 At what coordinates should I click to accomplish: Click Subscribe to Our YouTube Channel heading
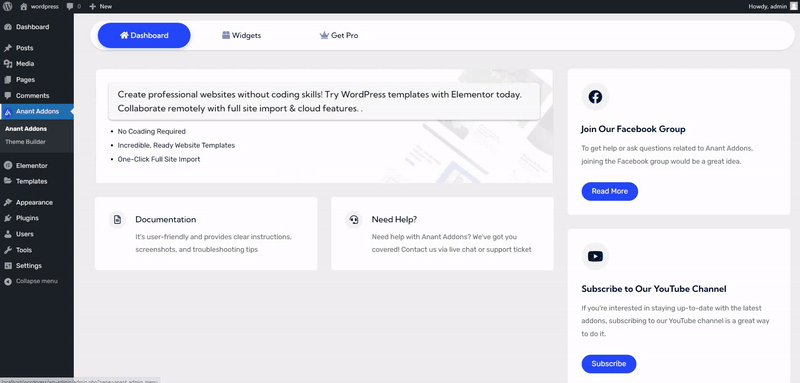[x=654, y=289]
